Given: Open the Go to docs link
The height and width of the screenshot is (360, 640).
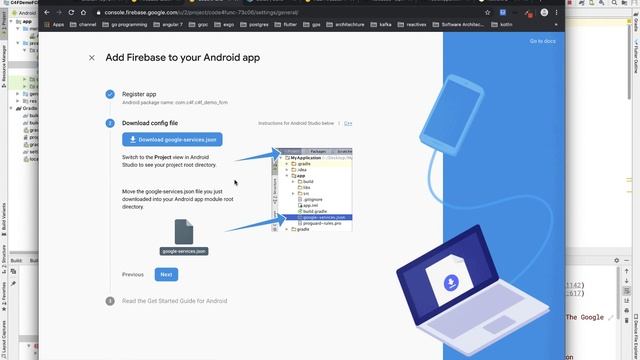Looking at the screenshot, I should pos(542,41).
